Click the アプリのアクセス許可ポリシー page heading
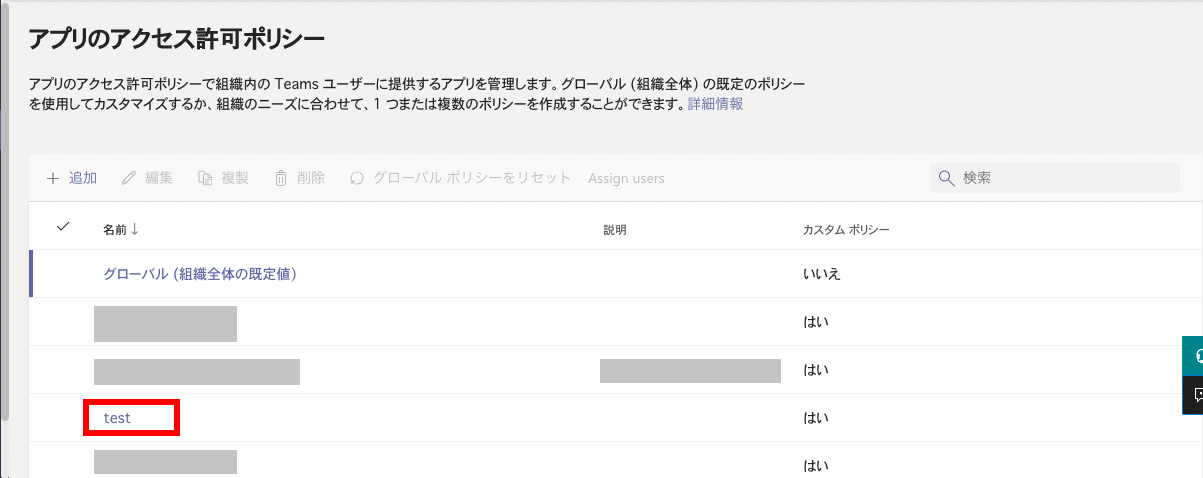The width and height of the screenshot is (1203, 478). (176, 39)
